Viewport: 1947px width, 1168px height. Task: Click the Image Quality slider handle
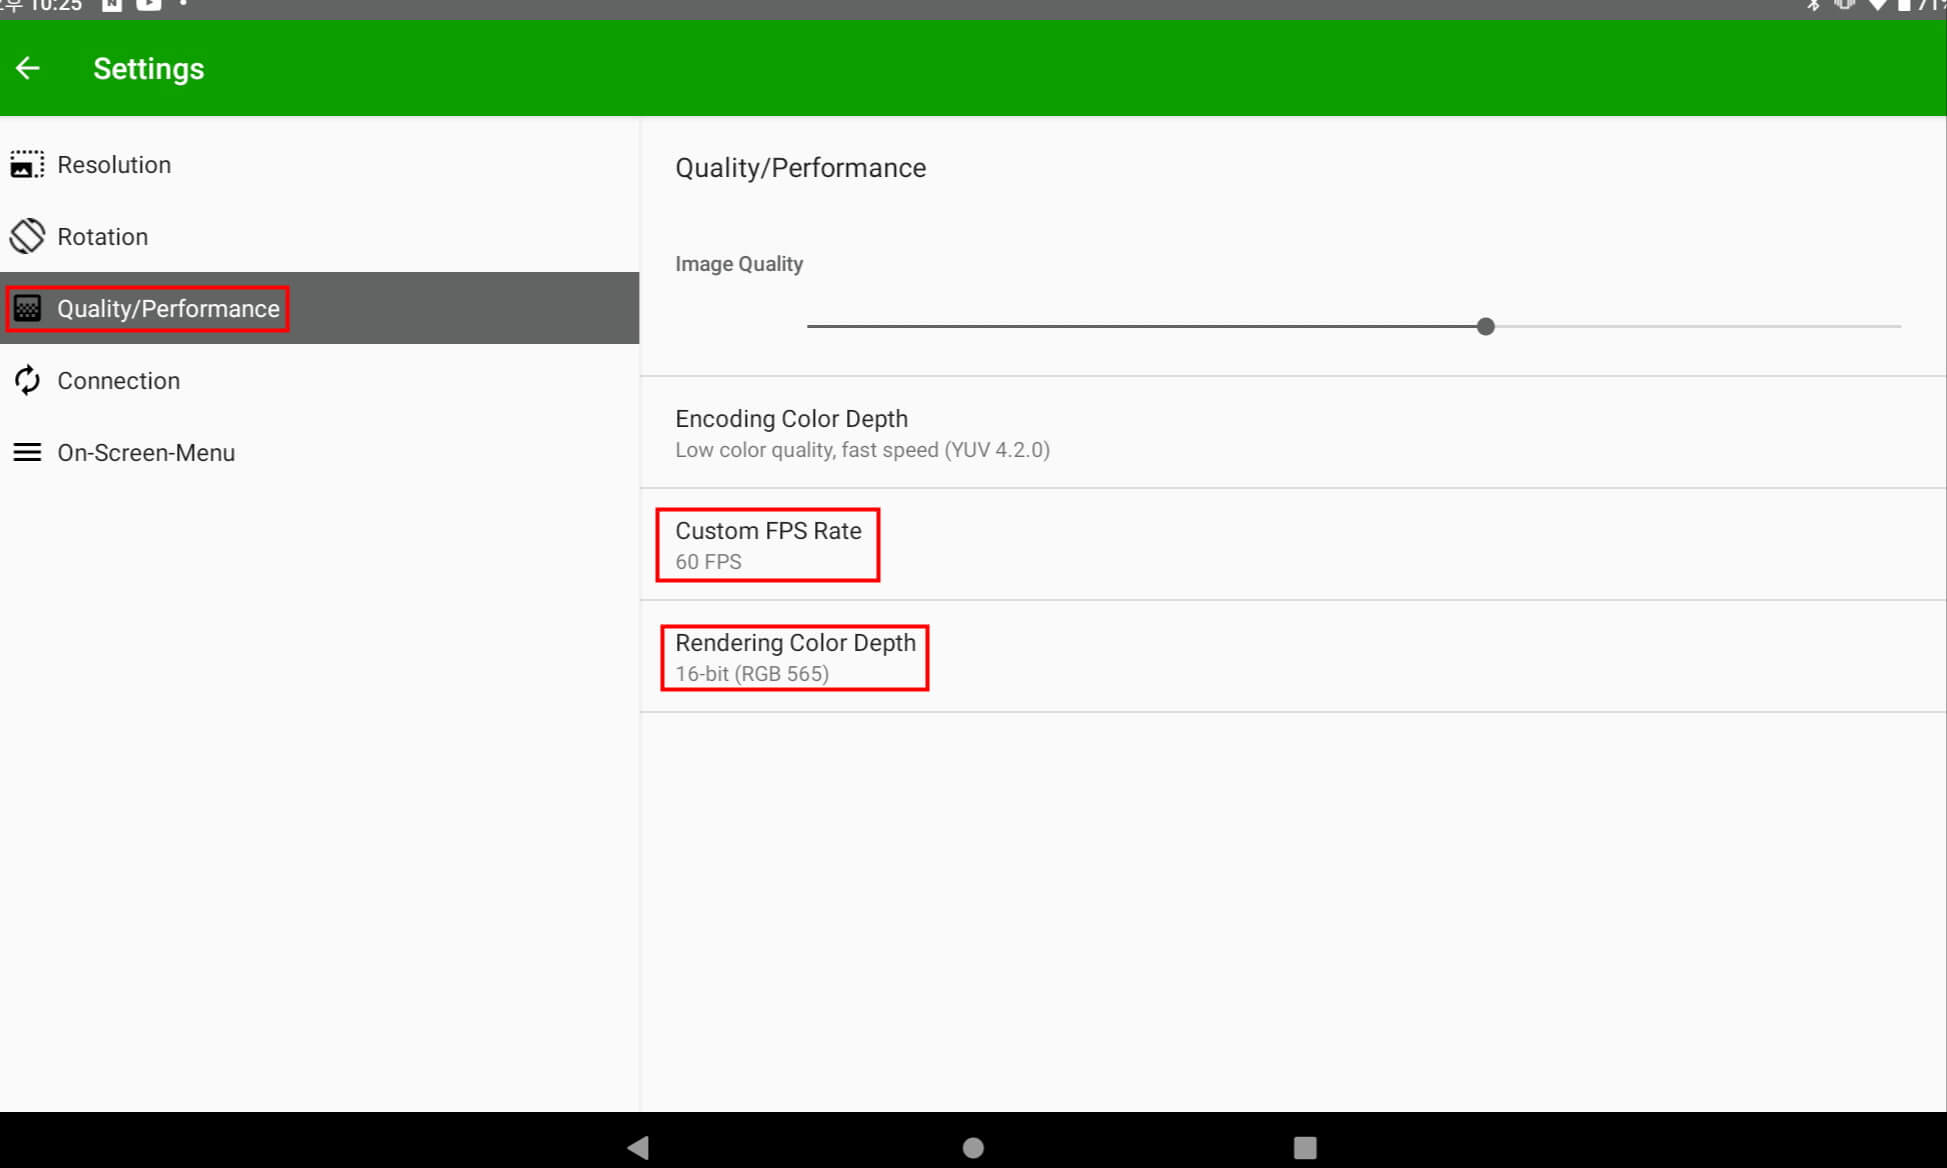(1485, 326)
